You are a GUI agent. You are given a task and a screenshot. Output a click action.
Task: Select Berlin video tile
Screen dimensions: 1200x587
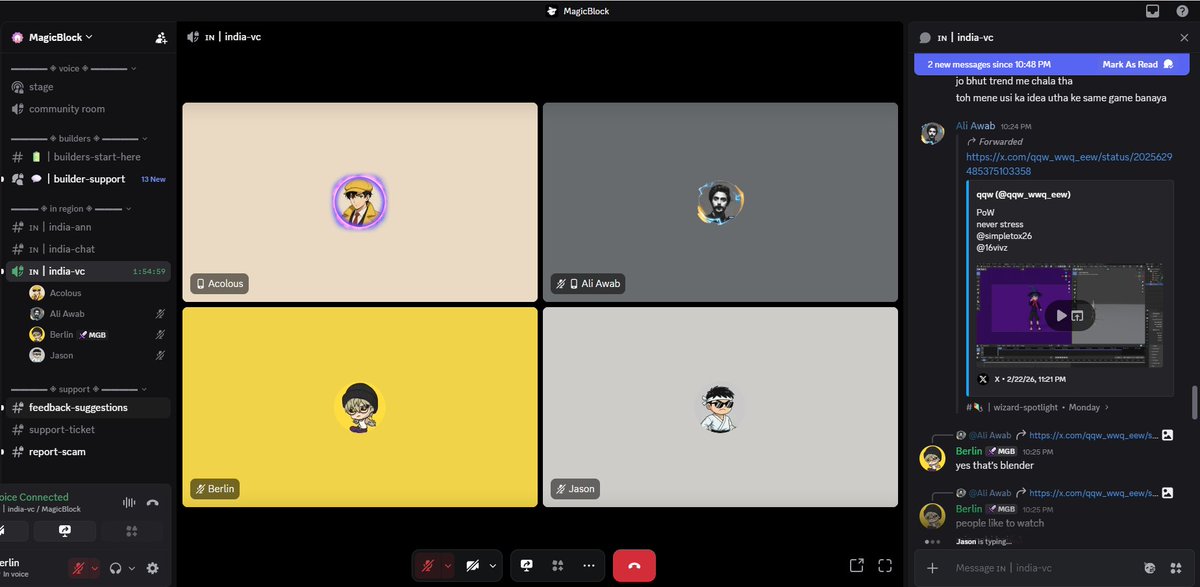coord(360,407)
